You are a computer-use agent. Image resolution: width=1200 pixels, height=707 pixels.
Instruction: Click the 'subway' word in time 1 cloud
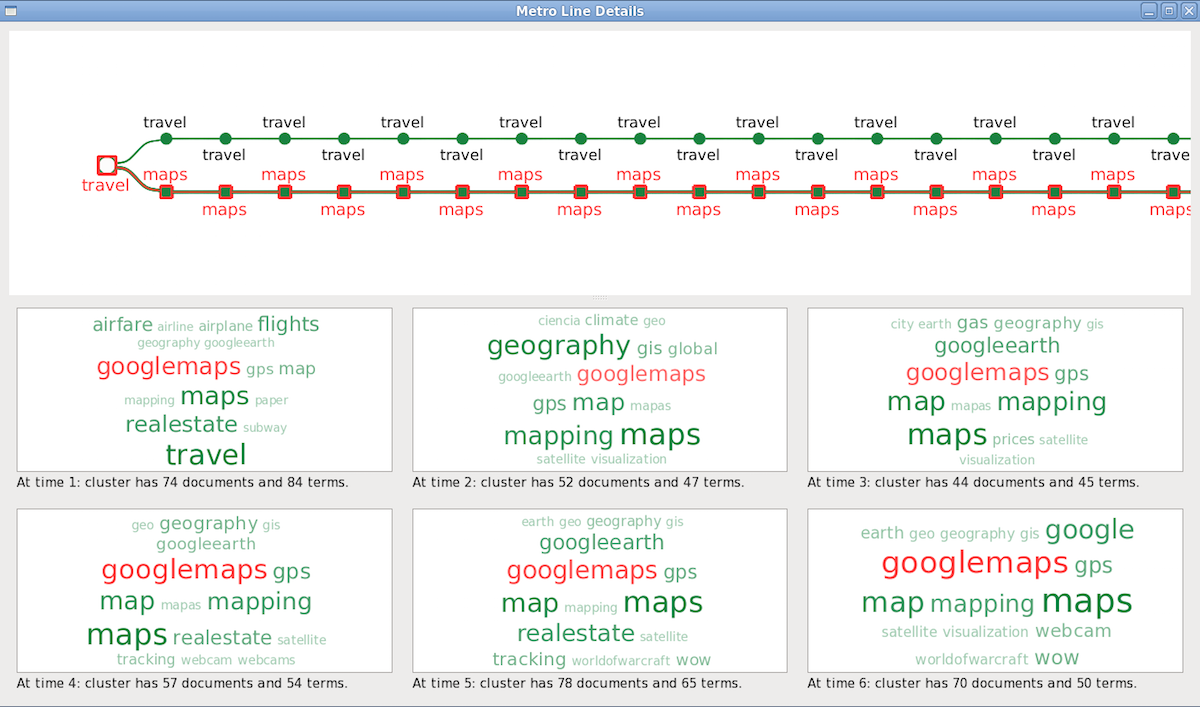[264, 428]
